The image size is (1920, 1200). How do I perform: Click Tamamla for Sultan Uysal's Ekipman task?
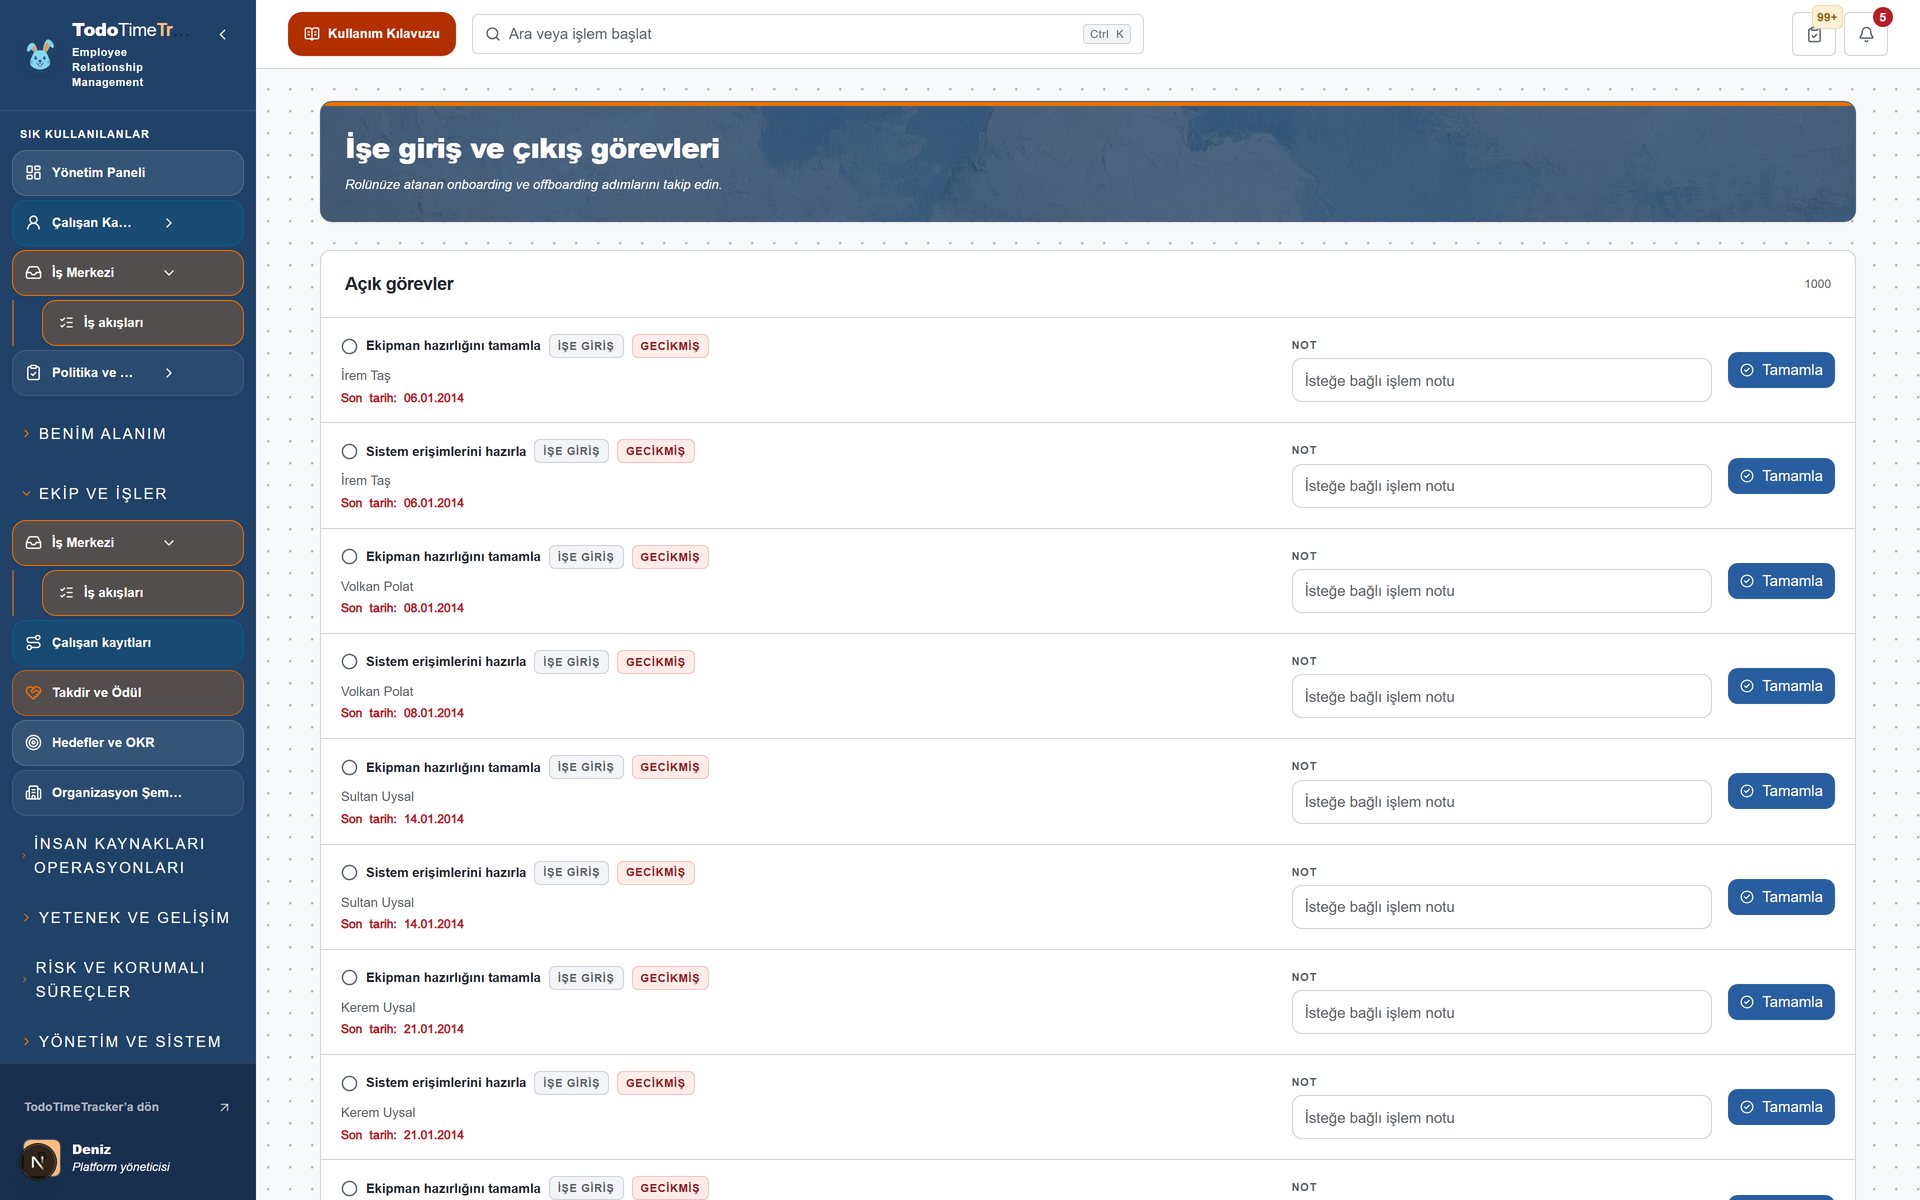click(1781, 791)
